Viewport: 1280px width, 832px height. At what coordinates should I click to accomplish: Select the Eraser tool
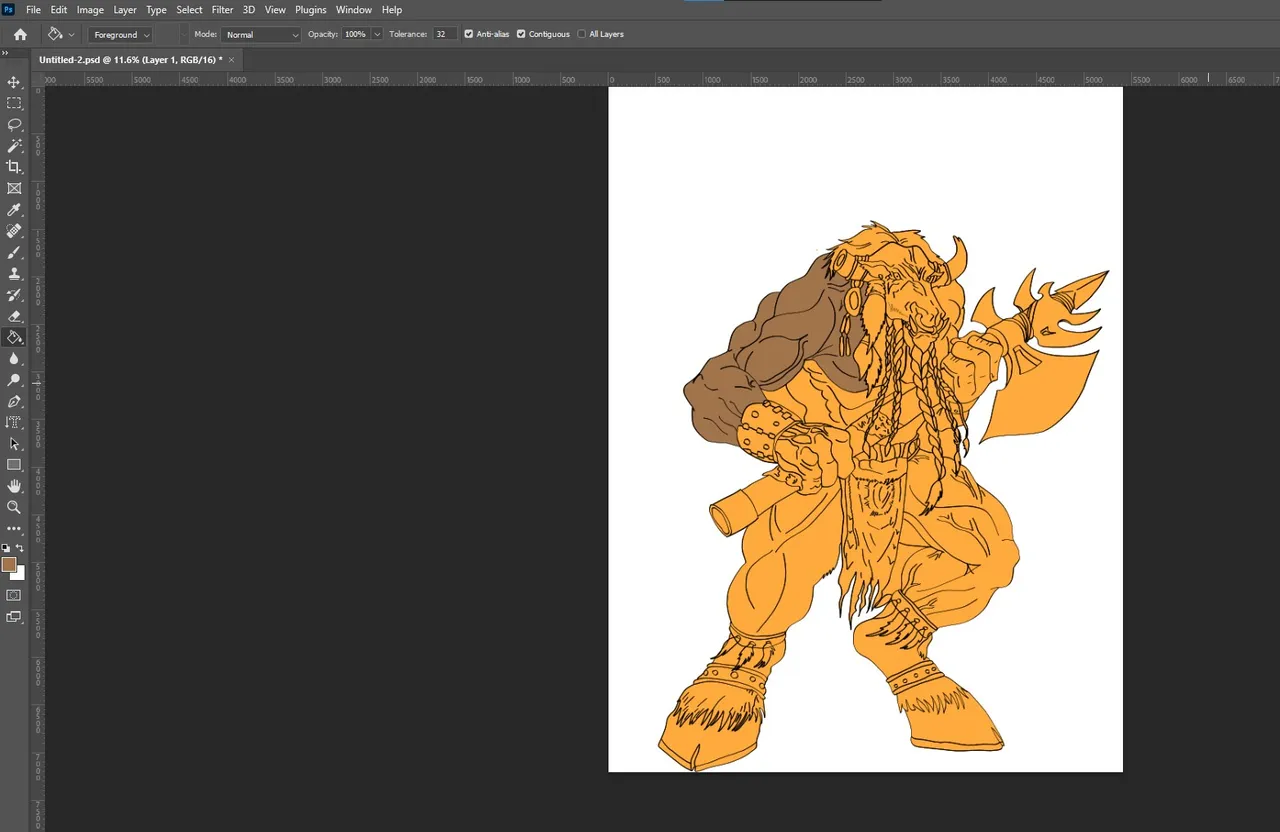click(14, 316)
